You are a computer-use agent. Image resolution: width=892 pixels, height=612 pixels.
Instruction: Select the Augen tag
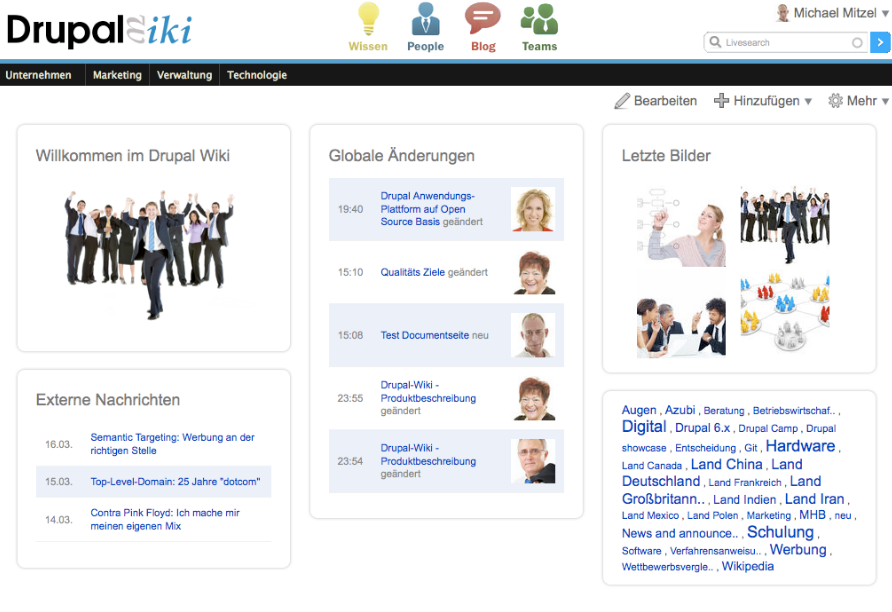pyautogui.click(x=639, y=410)
